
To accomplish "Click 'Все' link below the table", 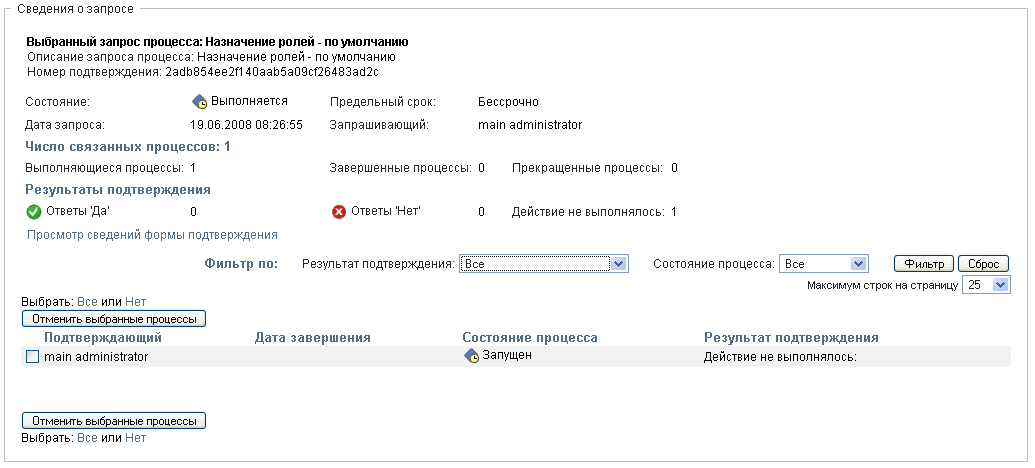I will 88,438.
